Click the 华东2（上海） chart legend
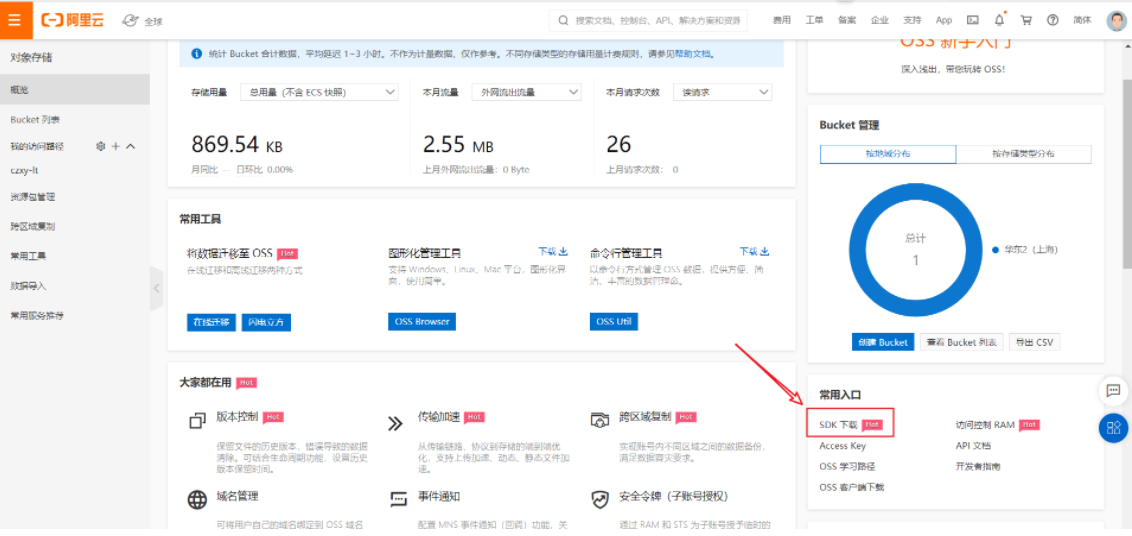The width and height of the screenshot is (1132, 536). pyautogui.click(x=1024, y=249)
